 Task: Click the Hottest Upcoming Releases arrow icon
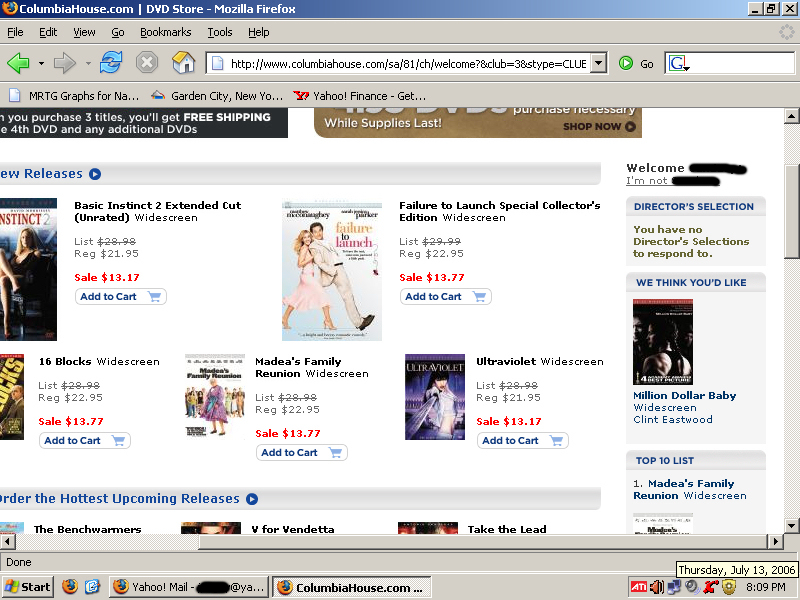(x=252, y=499)
